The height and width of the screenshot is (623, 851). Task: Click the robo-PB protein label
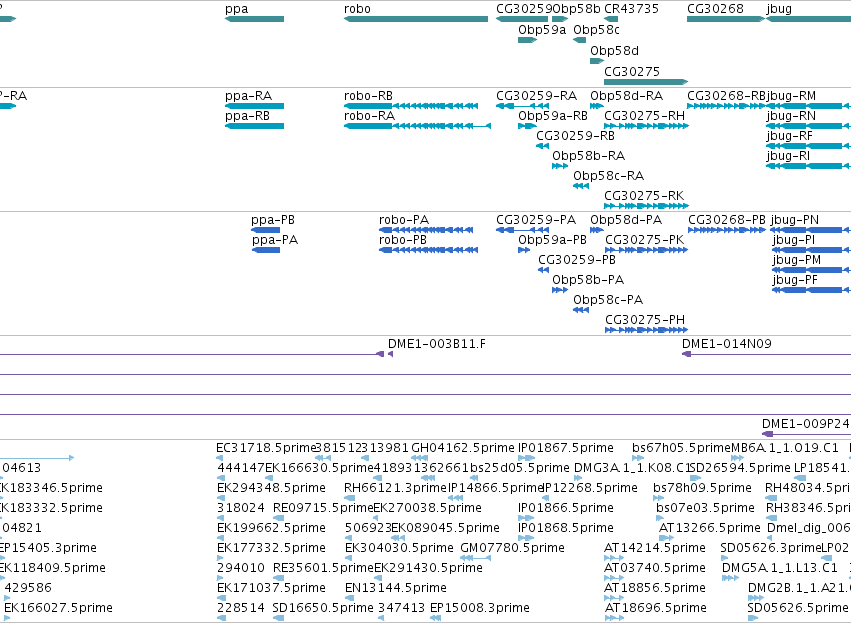[x=403, y=240]
